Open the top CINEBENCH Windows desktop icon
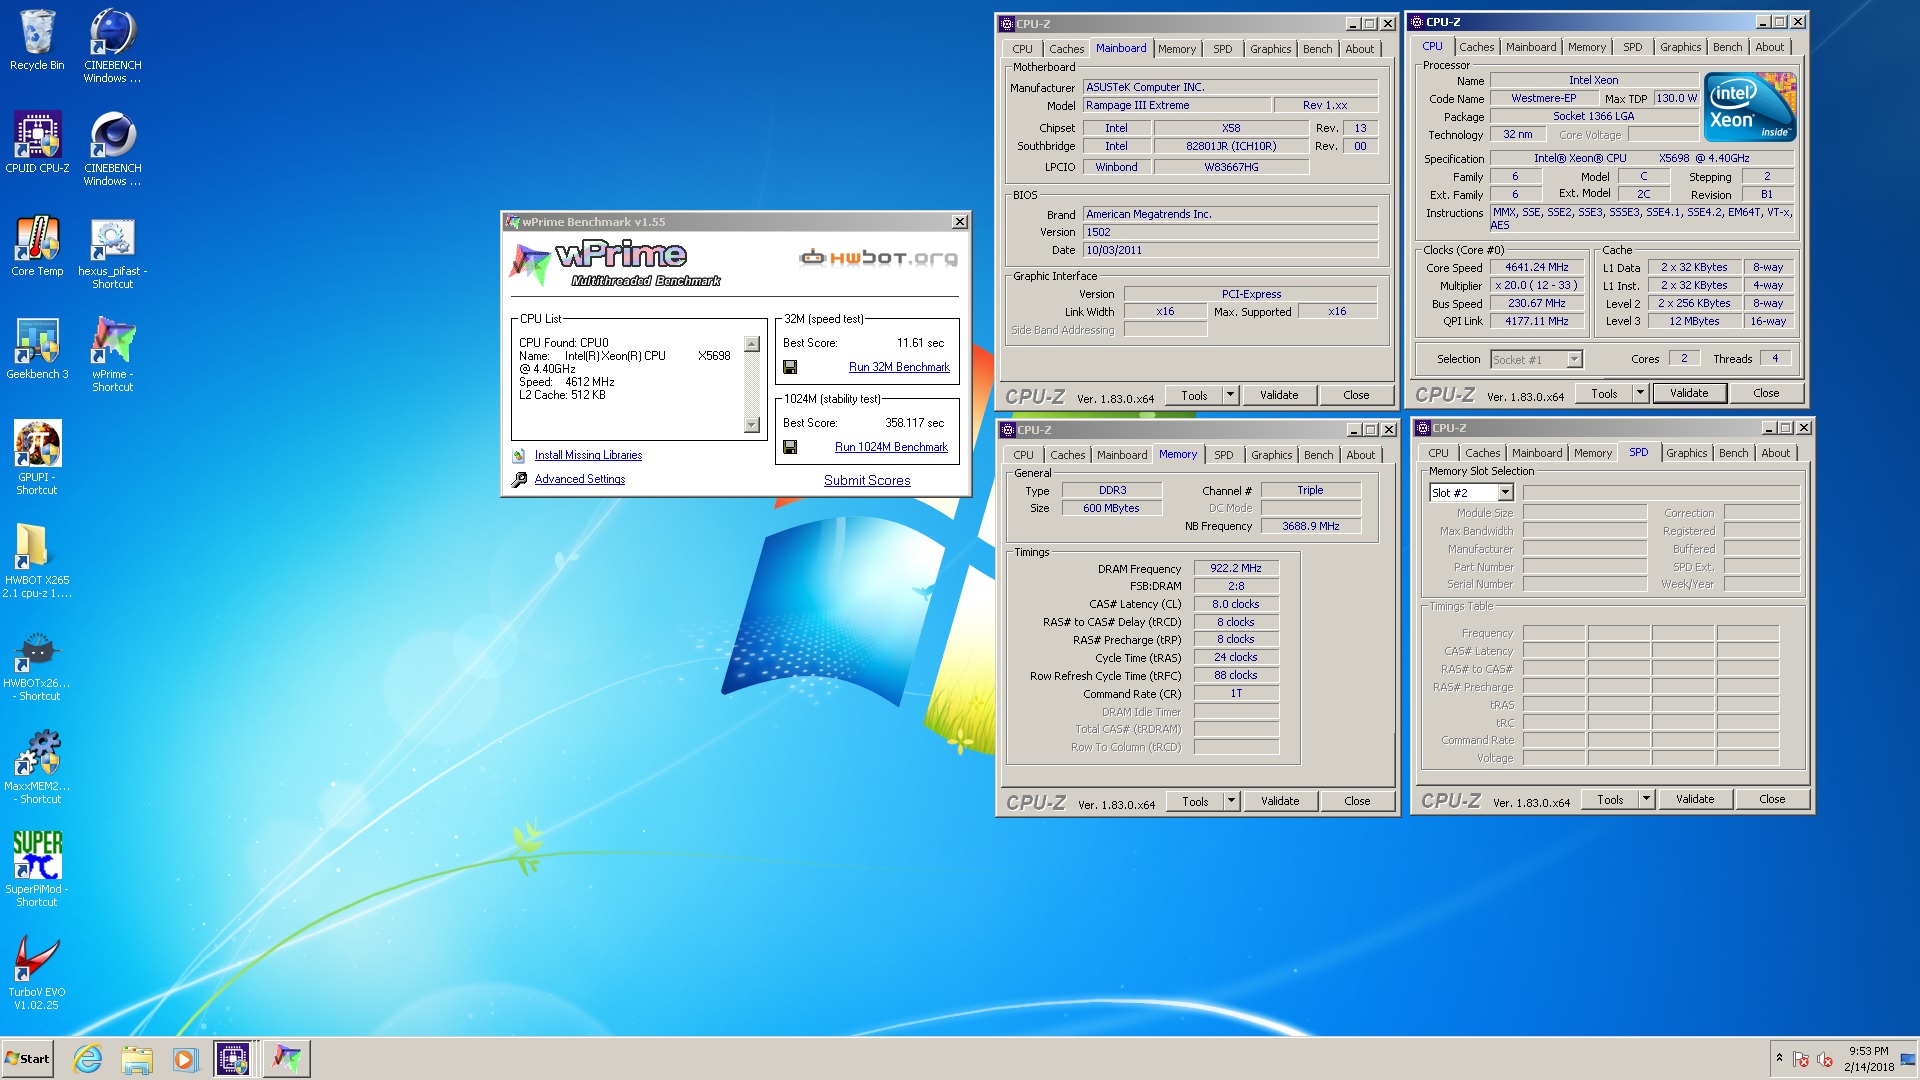The height and width of the screenshot is (1080, 1920). pyautogui.click(x=112, y=46)
